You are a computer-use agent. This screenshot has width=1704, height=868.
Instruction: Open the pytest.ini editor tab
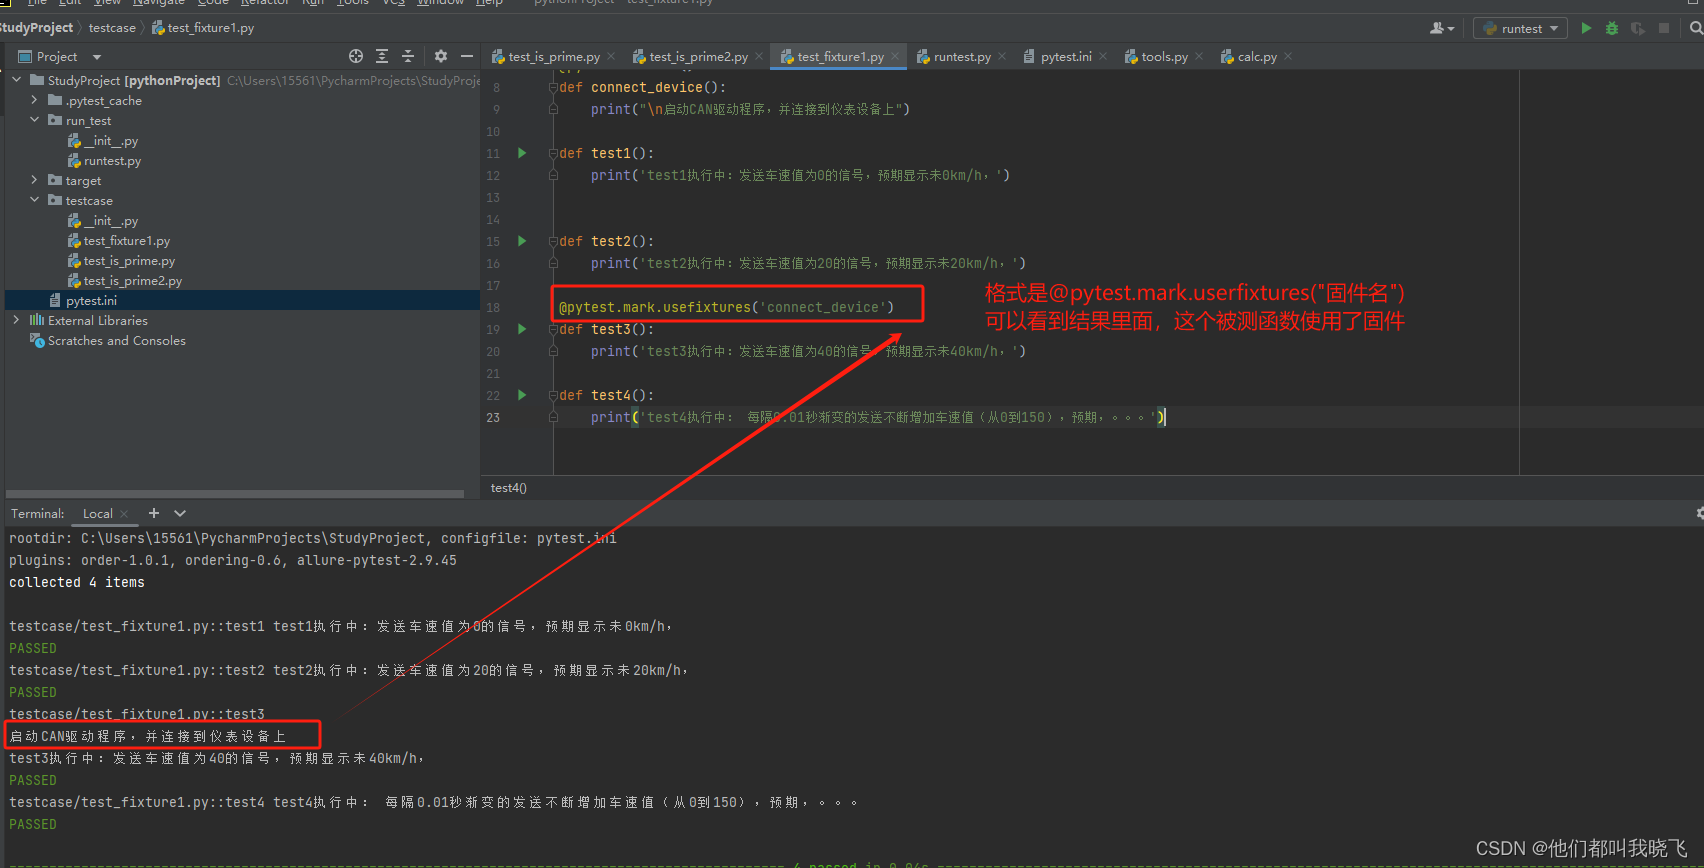pos(1065,57)
